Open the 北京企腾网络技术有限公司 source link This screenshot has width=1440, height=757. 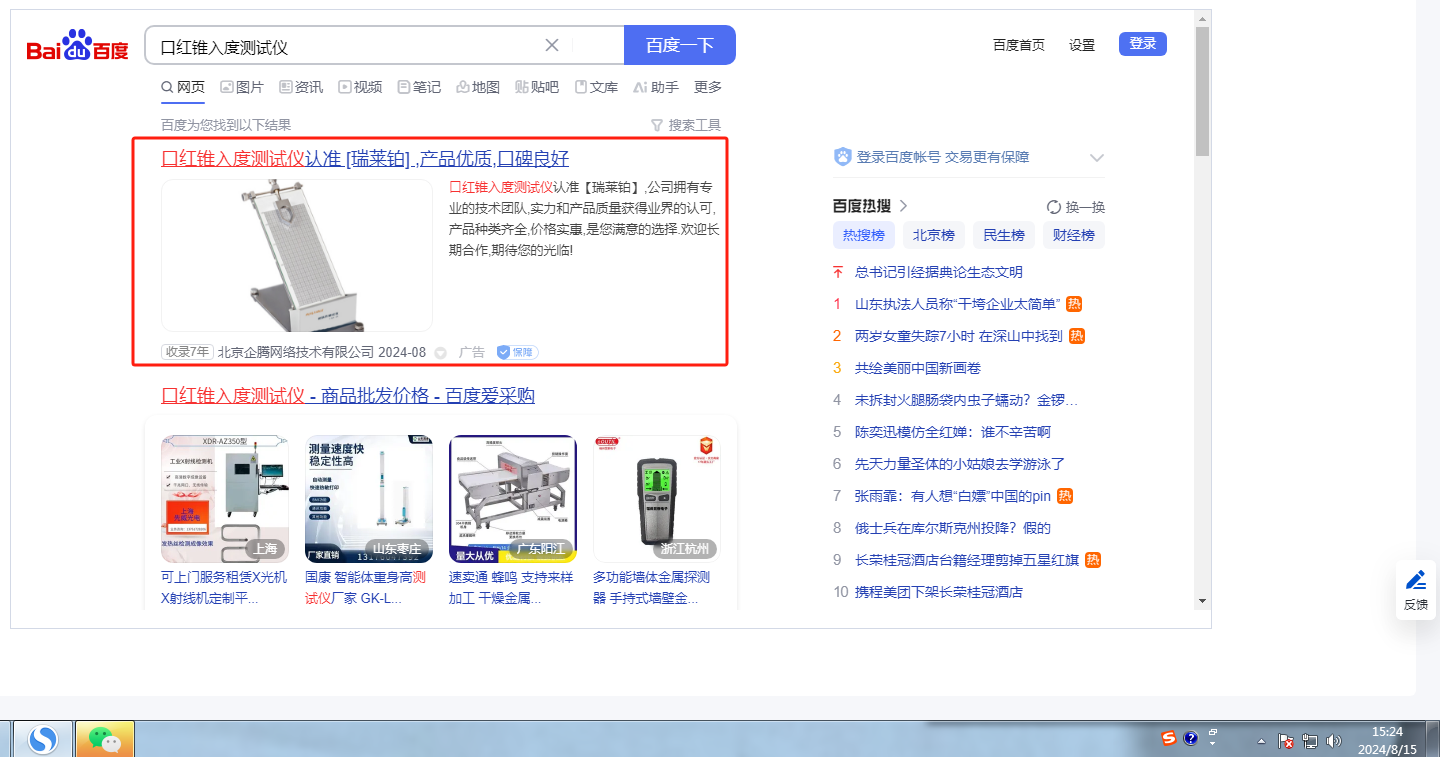[x=296, y=352]
